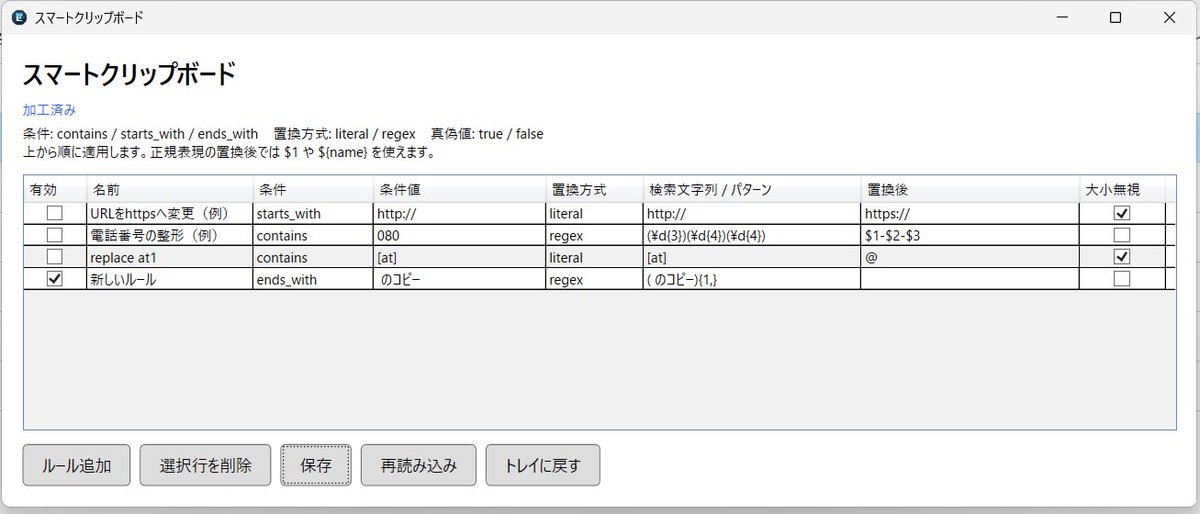Click the 条件値 cell containing 080
This screenshot has height=514, width=1200.
459,235
